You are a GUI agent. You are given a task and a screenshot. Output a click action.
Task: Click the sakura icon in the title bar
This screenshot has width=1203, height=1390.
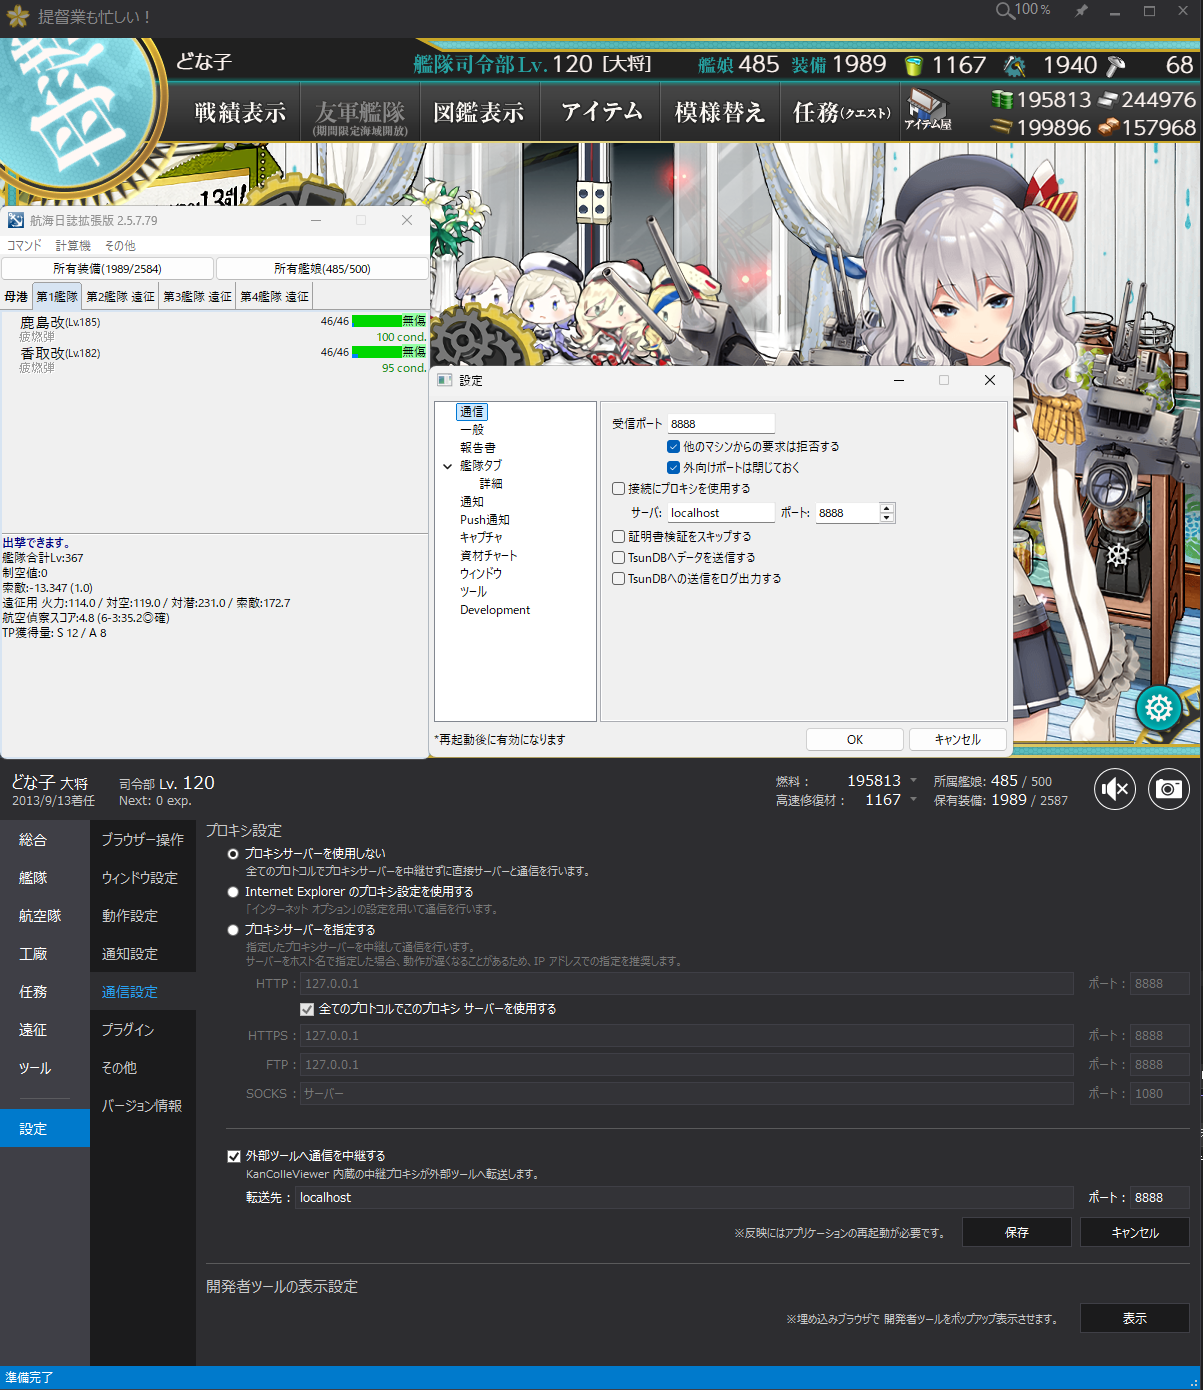click(18, 17)
